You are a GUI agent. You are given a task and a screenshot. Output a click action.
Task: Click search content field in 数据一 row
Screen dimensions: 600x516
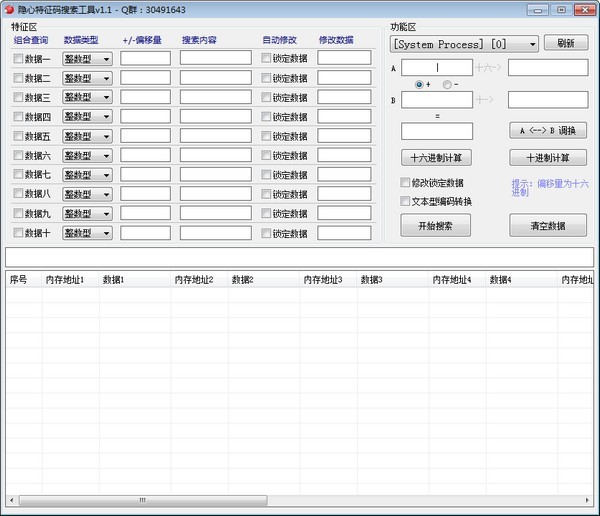click(216, 58)
